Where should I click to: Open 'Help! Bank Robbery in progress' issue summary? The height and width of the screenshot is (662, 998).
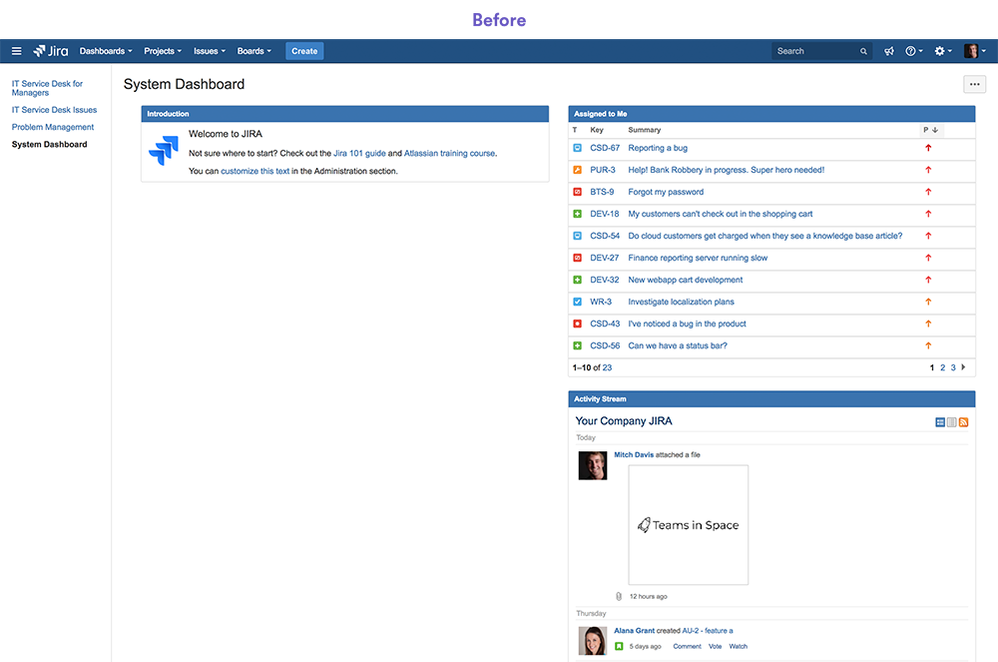tap(726, 170)
